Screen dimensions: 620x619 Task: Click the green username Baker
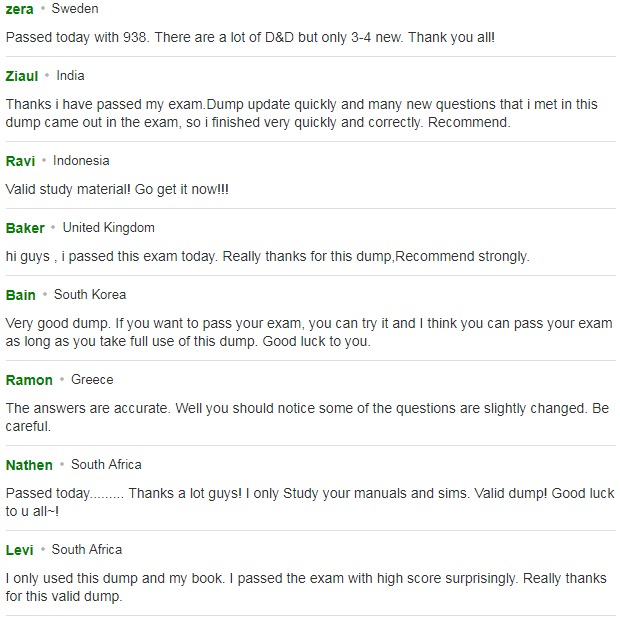click(x=25, y=228)
